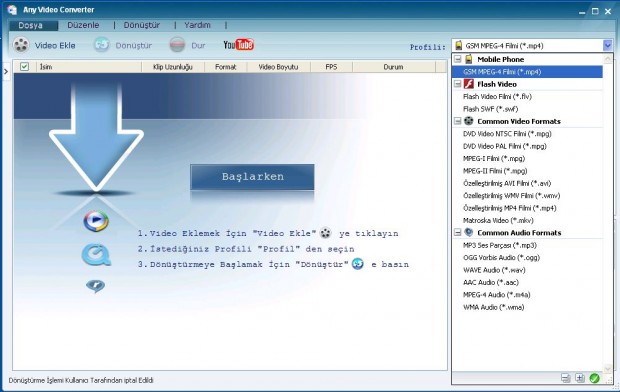Click the Video Boyutu column header

point(278,67)
